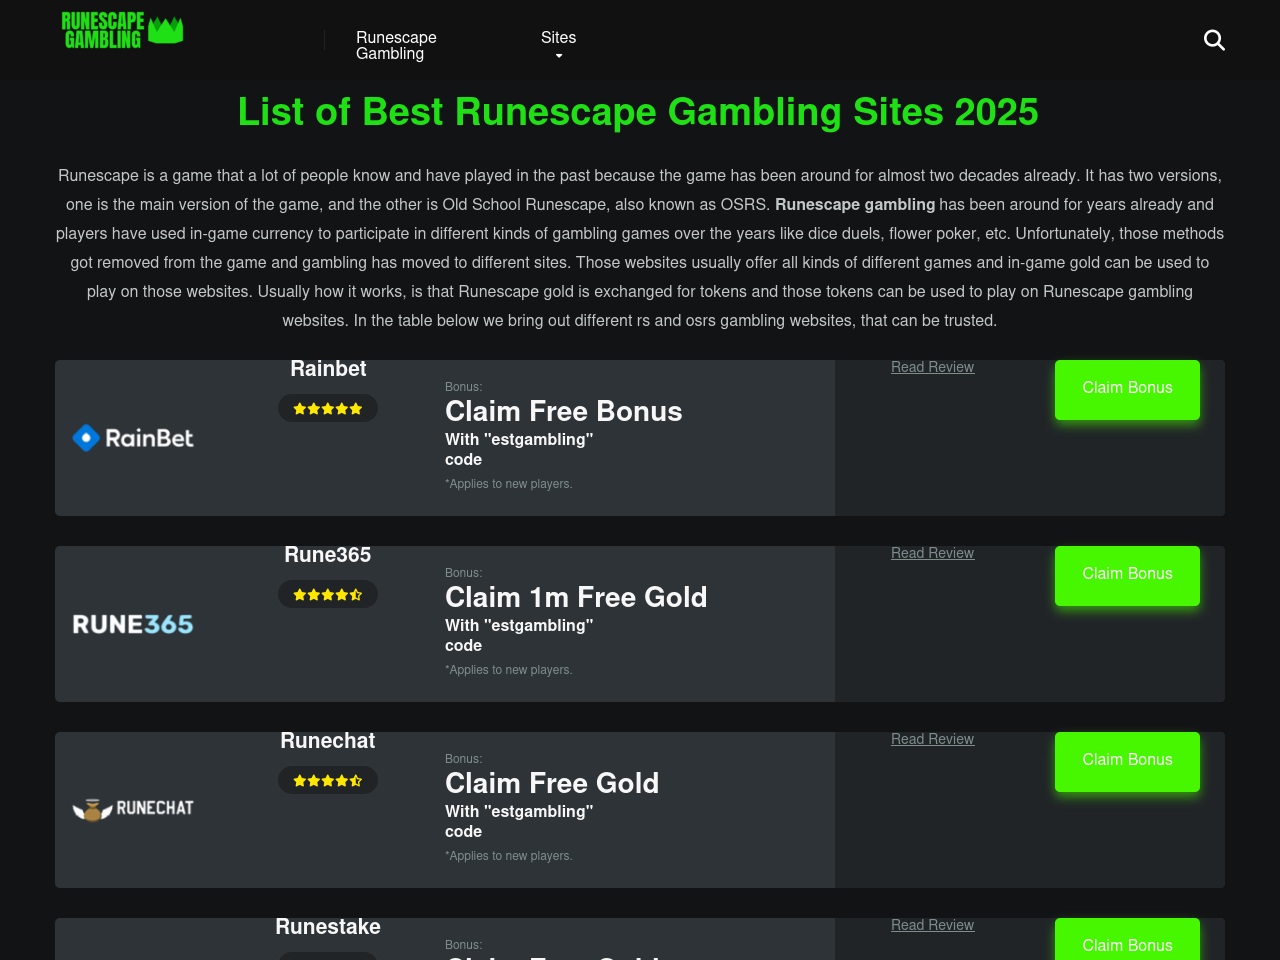This screenshot has width=1280, height=960.
Task: Select the Rune365 site title
Action: point(328,555)
